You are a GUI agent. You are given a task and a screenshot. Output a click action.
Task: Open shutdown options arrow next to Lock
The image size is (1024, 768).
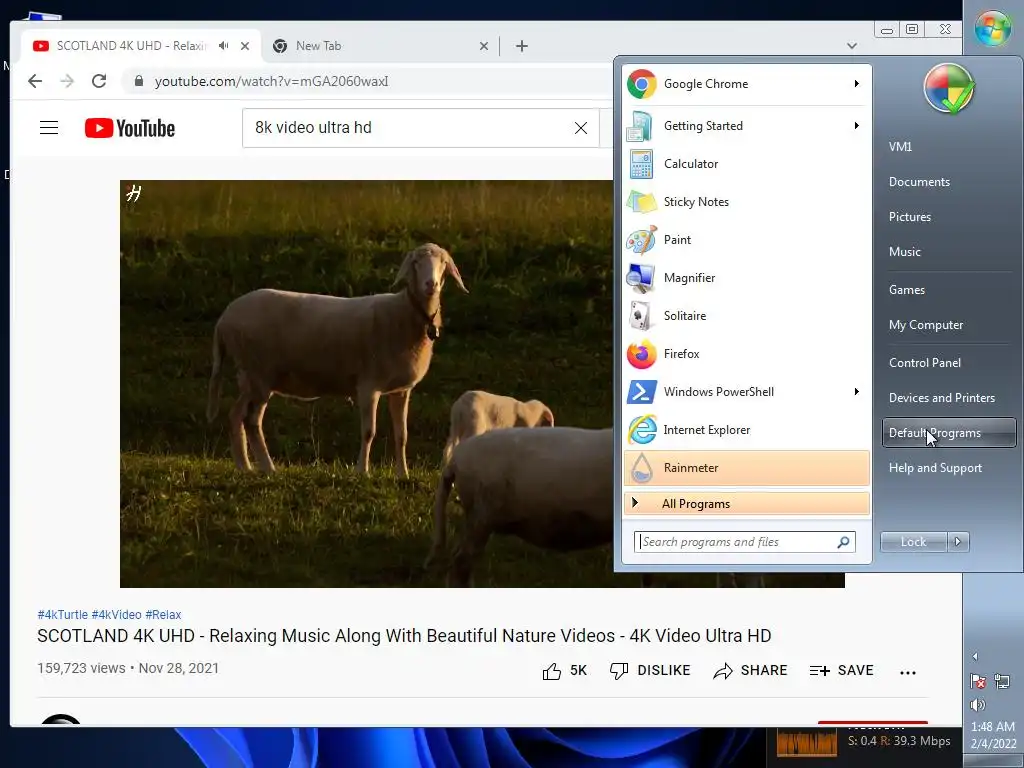[x=958, y=541]
